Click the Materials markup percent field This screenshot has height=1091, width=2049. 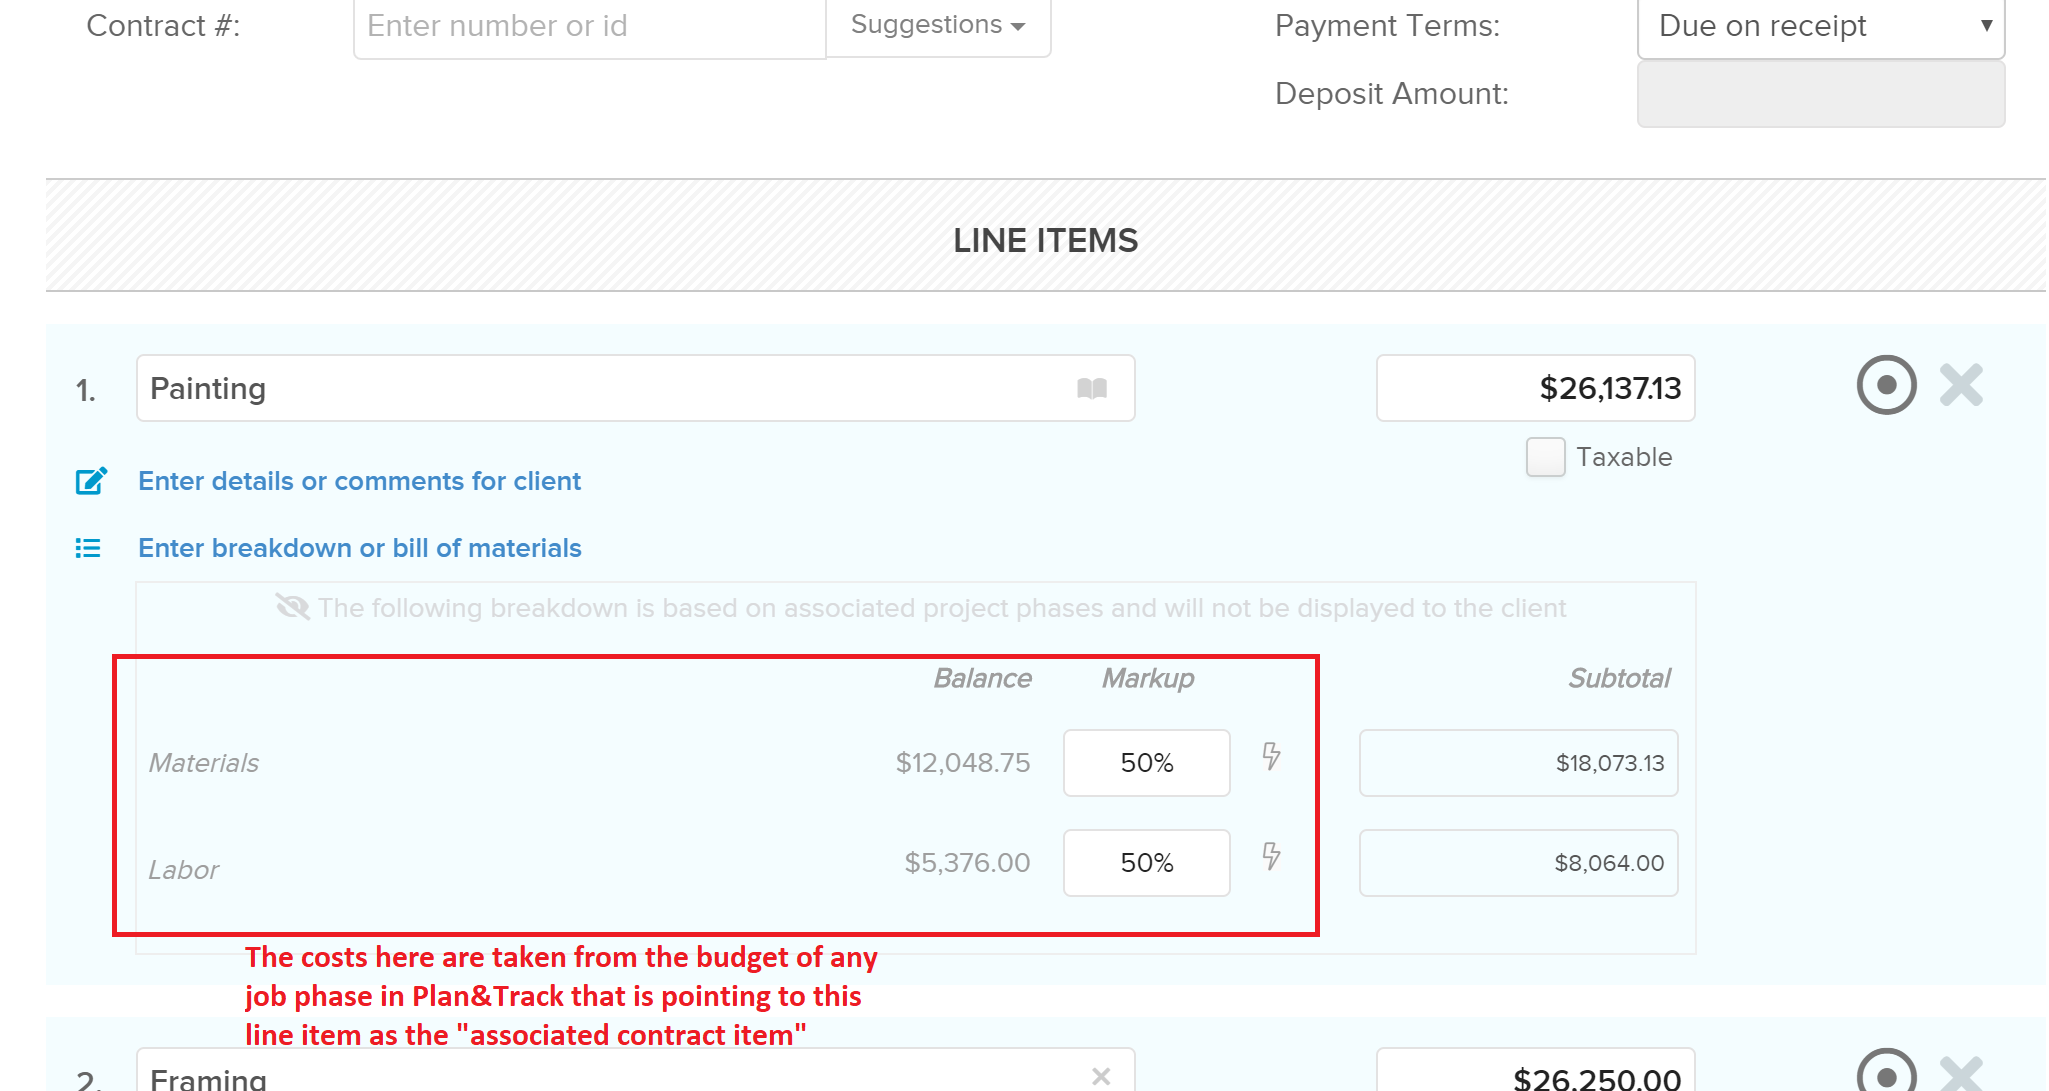point(1146,763)
